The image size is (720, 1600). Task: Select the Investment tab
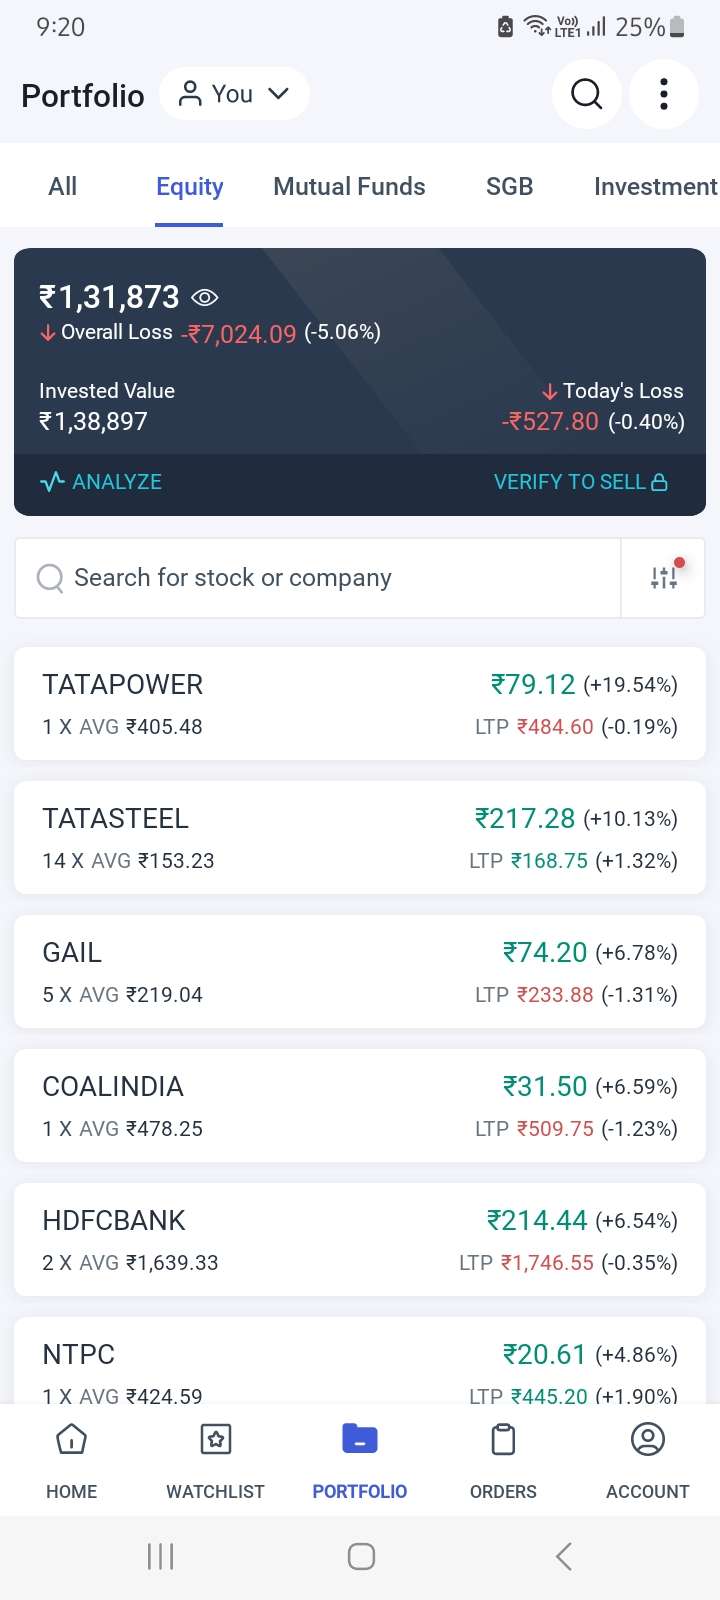pos(655,187)
